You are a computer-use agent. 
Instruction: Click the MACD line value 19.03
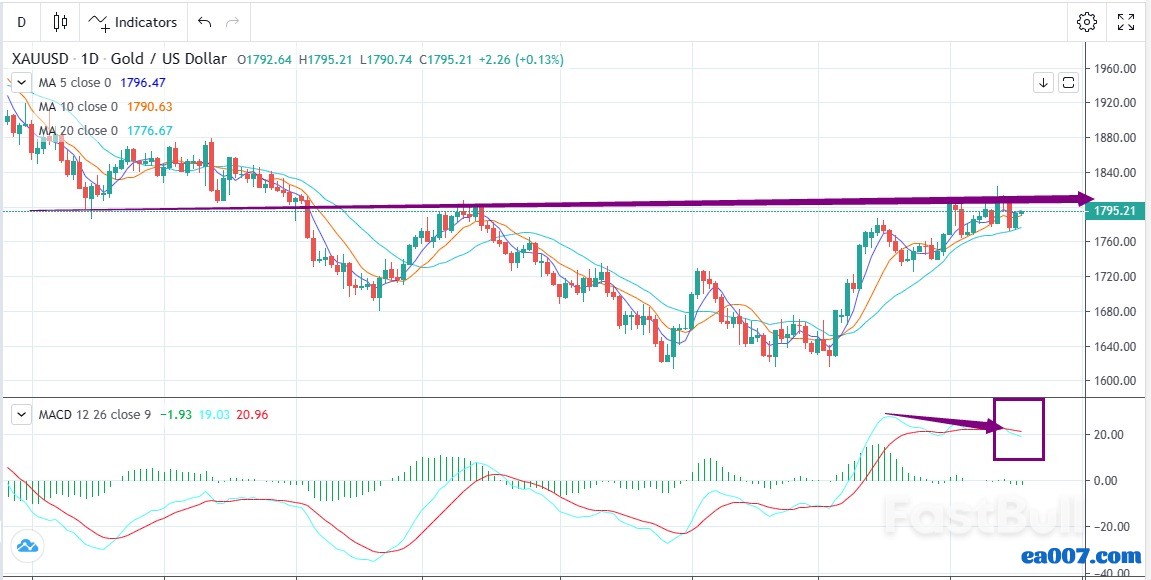214,415
